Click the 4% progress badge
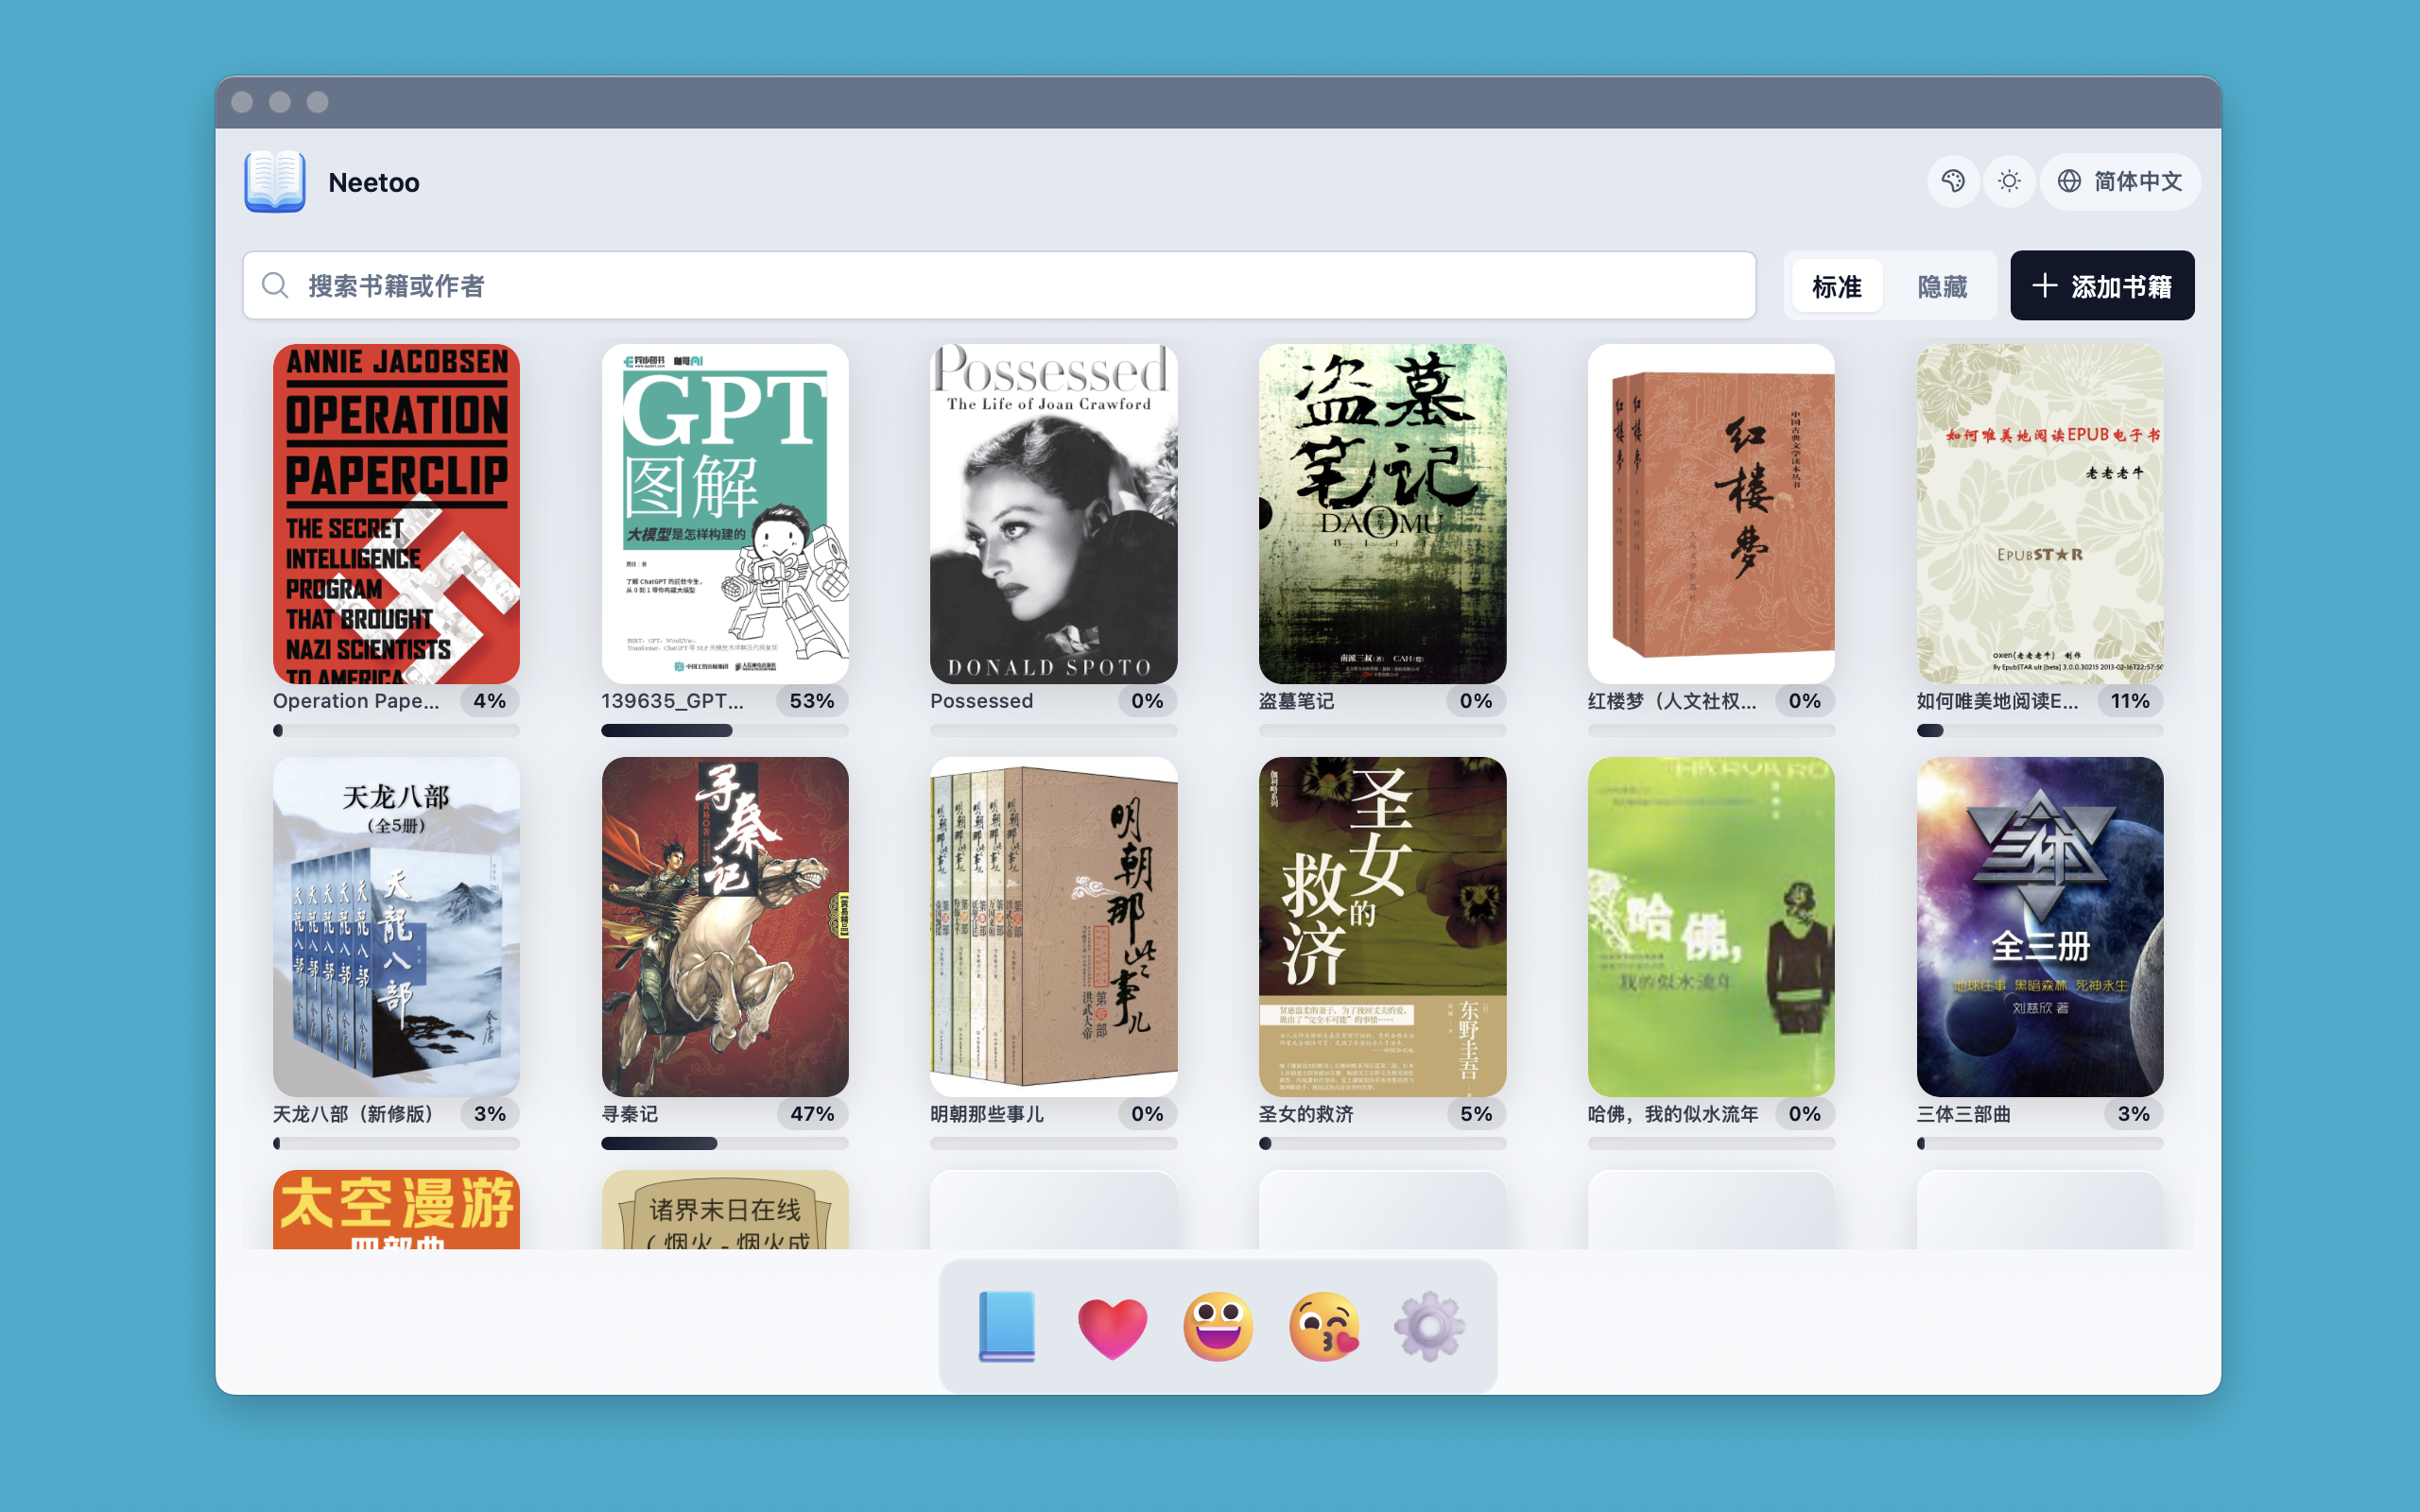Viewport: 2420px width, 1512px height. pyautogui.click(x=490, y=701)
